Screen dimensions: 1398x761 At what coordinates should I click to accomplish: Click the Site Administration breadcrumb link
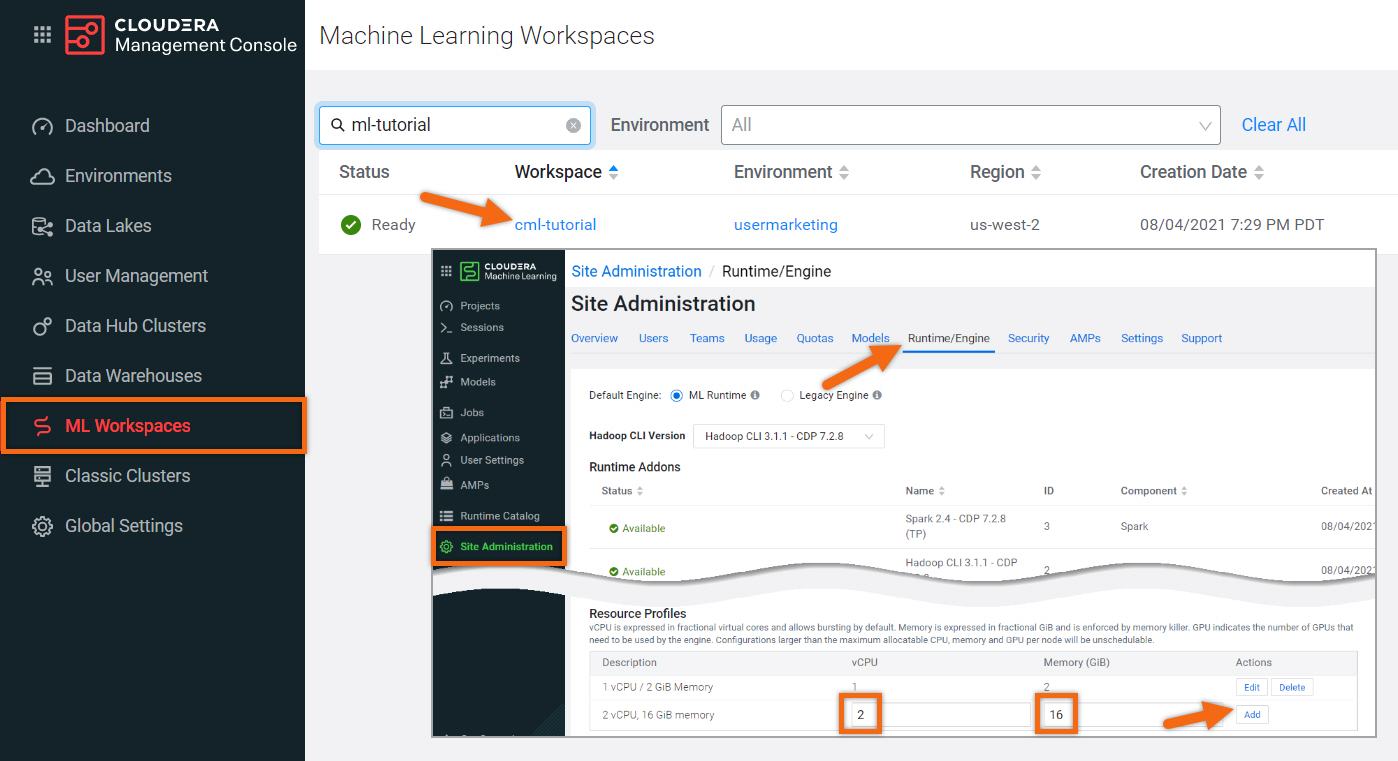click(x=636, y=271)
